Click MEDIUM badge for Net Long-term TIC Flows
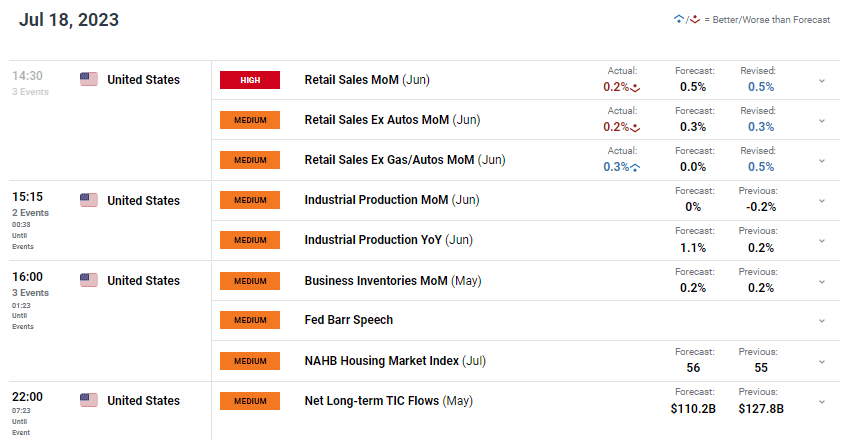Screen dimensions: 851x444 click(250, 401)
